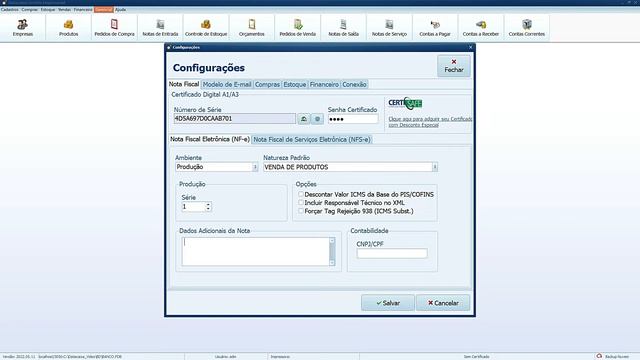
Task: Open the Vendas menu
Action: tap(64, 9)
